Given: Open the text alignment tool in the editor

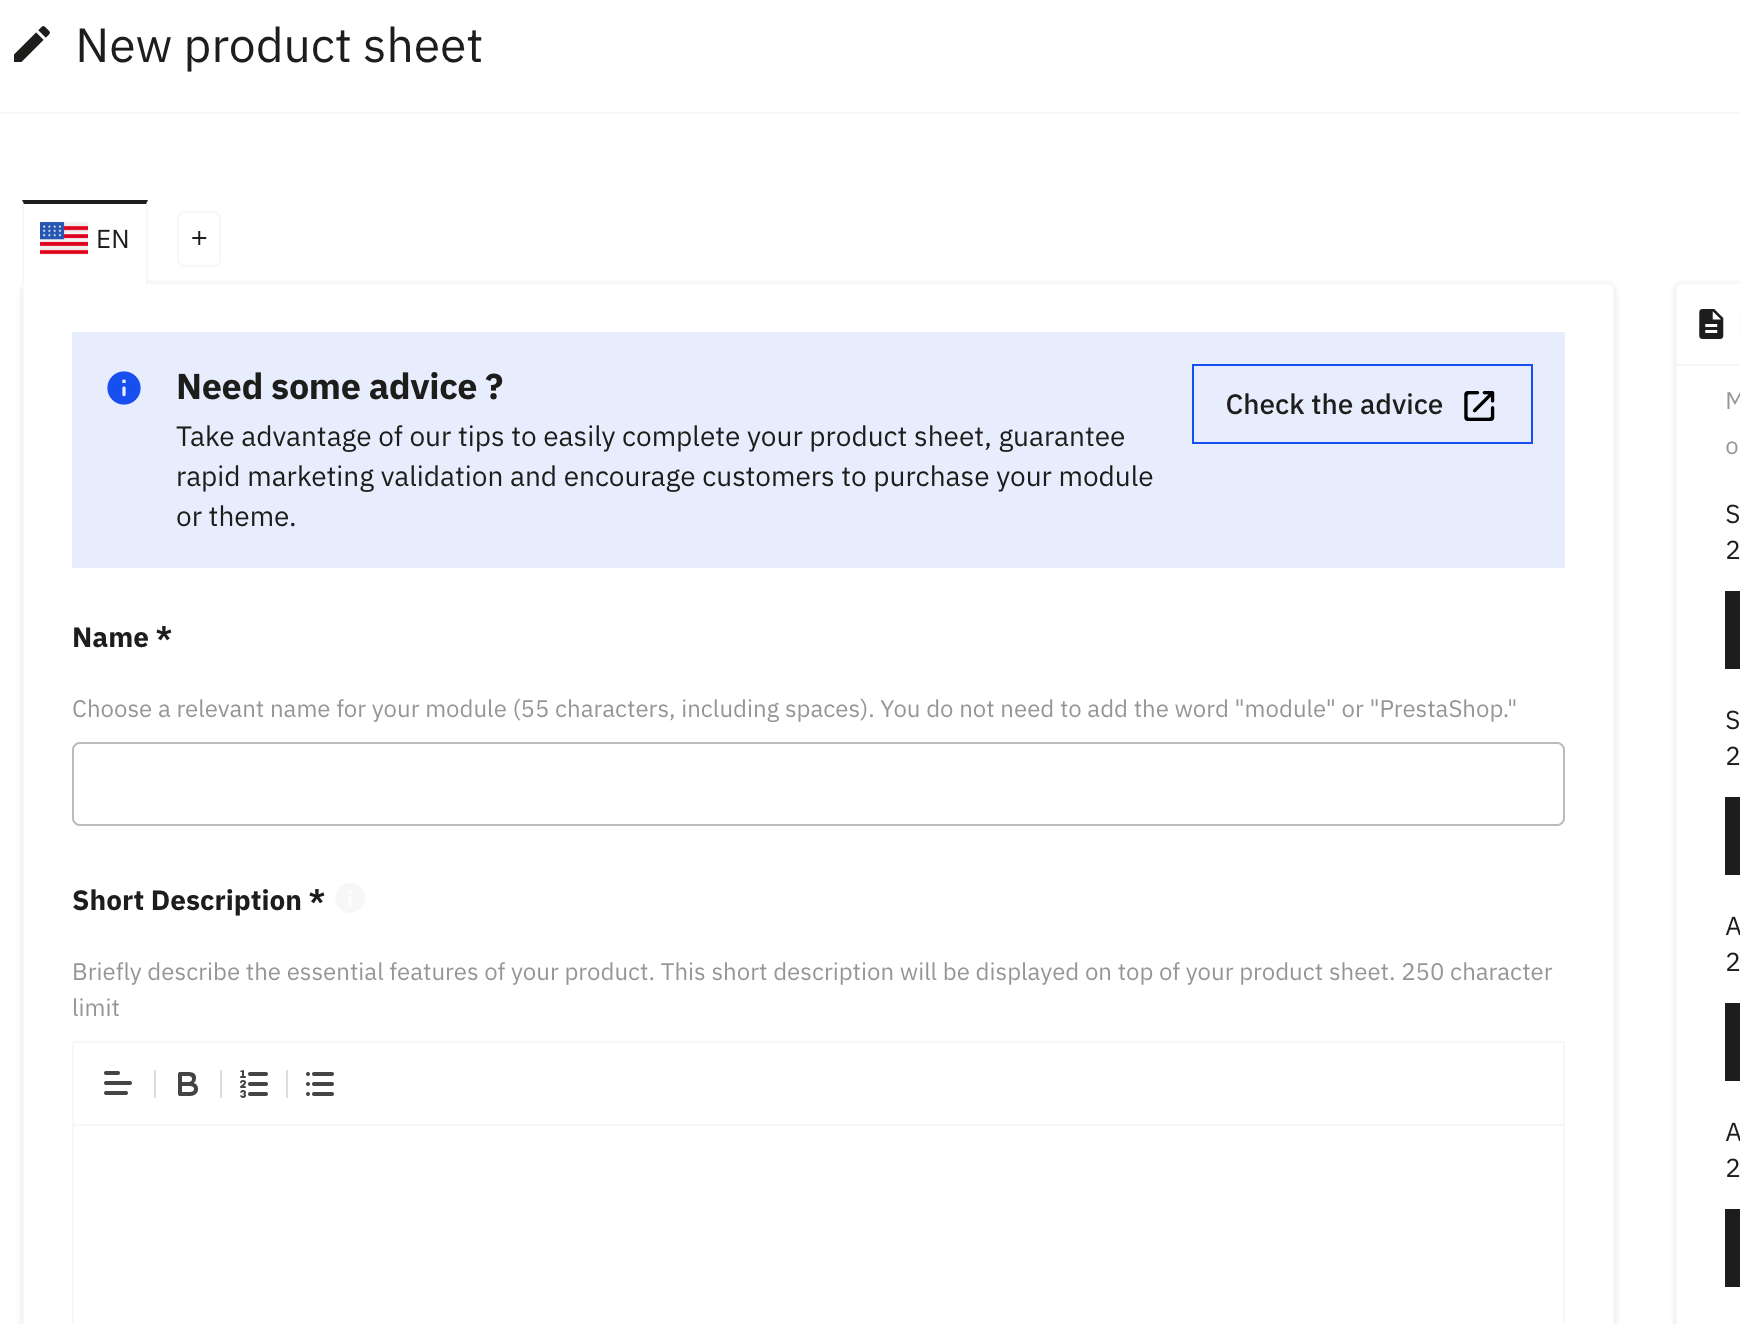Looking at the screenshot, I should (x=118, y=1084).
